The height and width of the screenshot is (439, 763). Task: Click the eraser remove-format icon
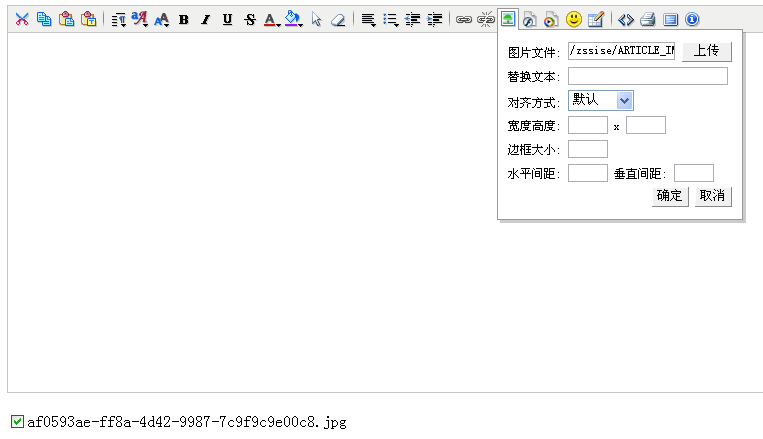[x=338, y=19]
